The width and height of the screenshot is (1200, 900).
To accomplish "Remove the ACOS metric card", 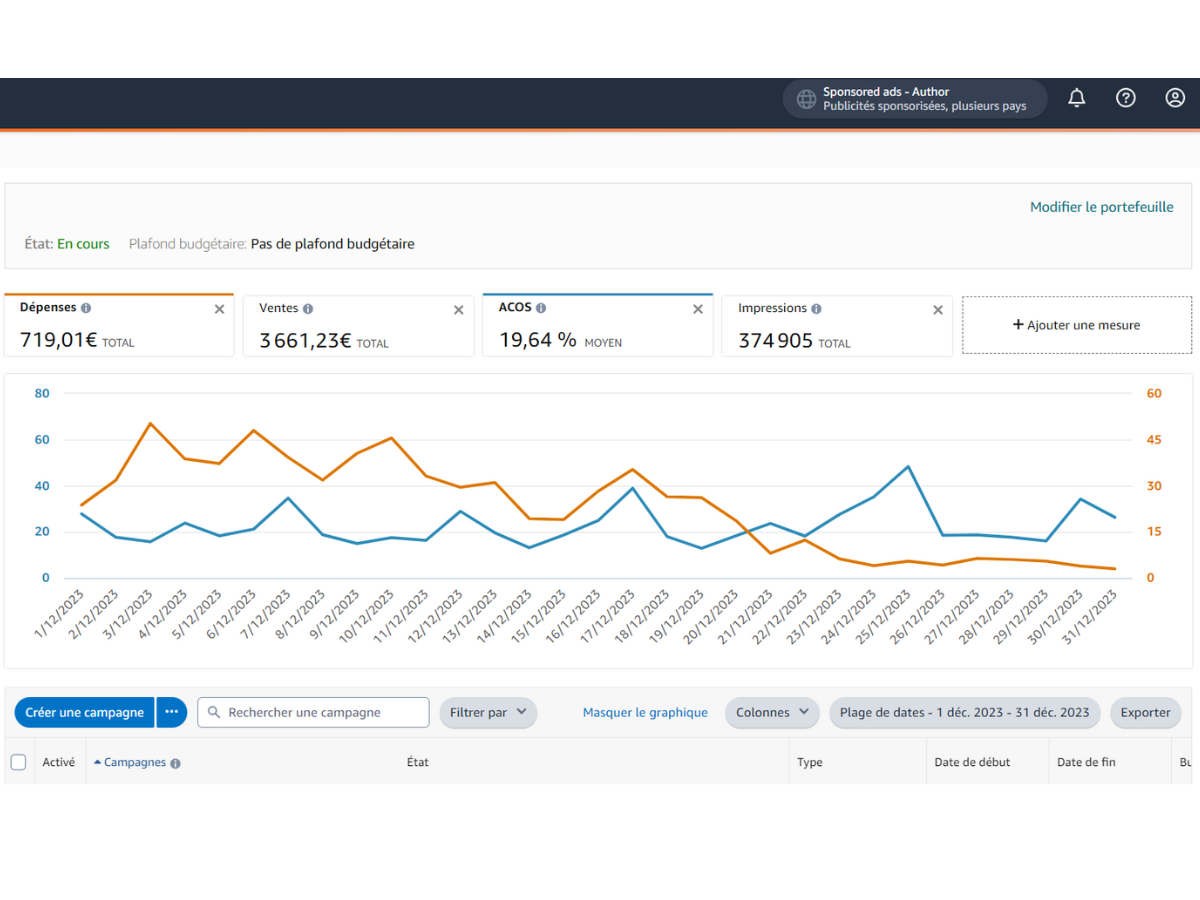I will pos(698,309).
